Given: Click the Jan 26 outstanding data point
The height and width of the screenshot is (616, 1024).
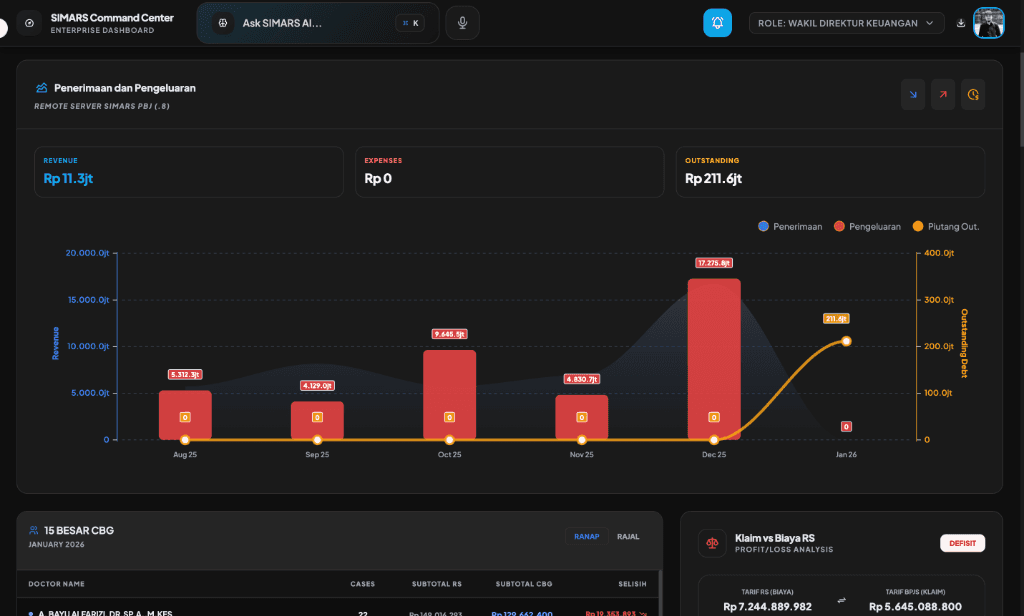Looking at the screenshot, I should pyautogui.click(x=846, y=341).
